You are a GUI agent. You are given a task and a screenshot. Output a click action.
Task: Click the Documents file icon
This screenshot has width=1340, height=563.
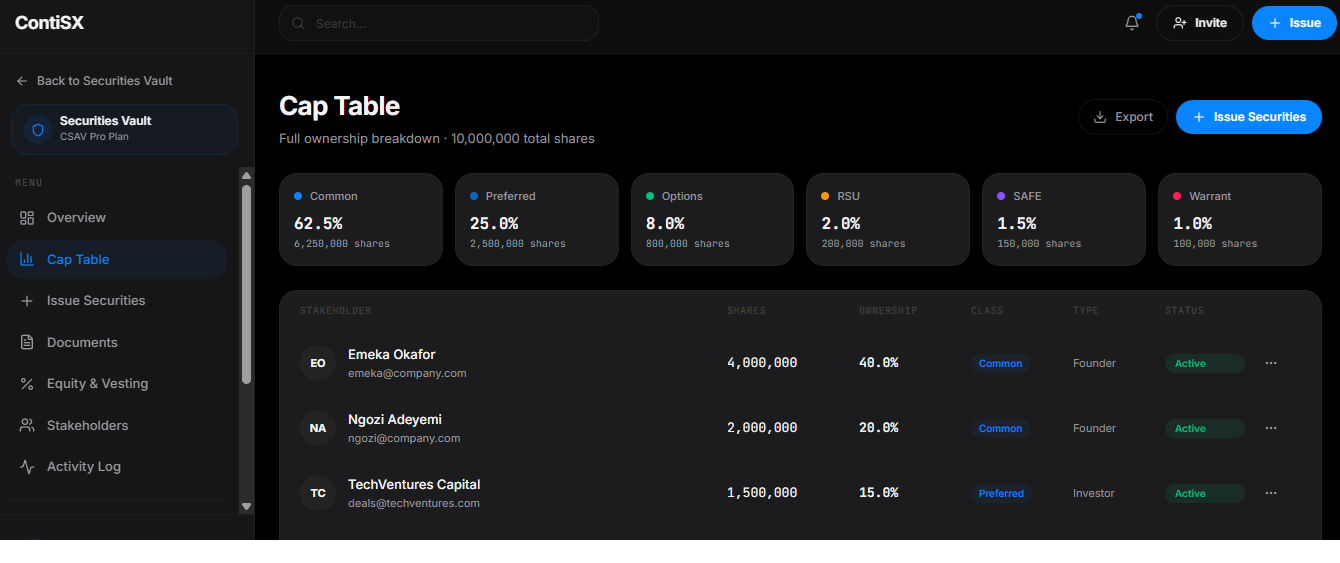point(27,342)
